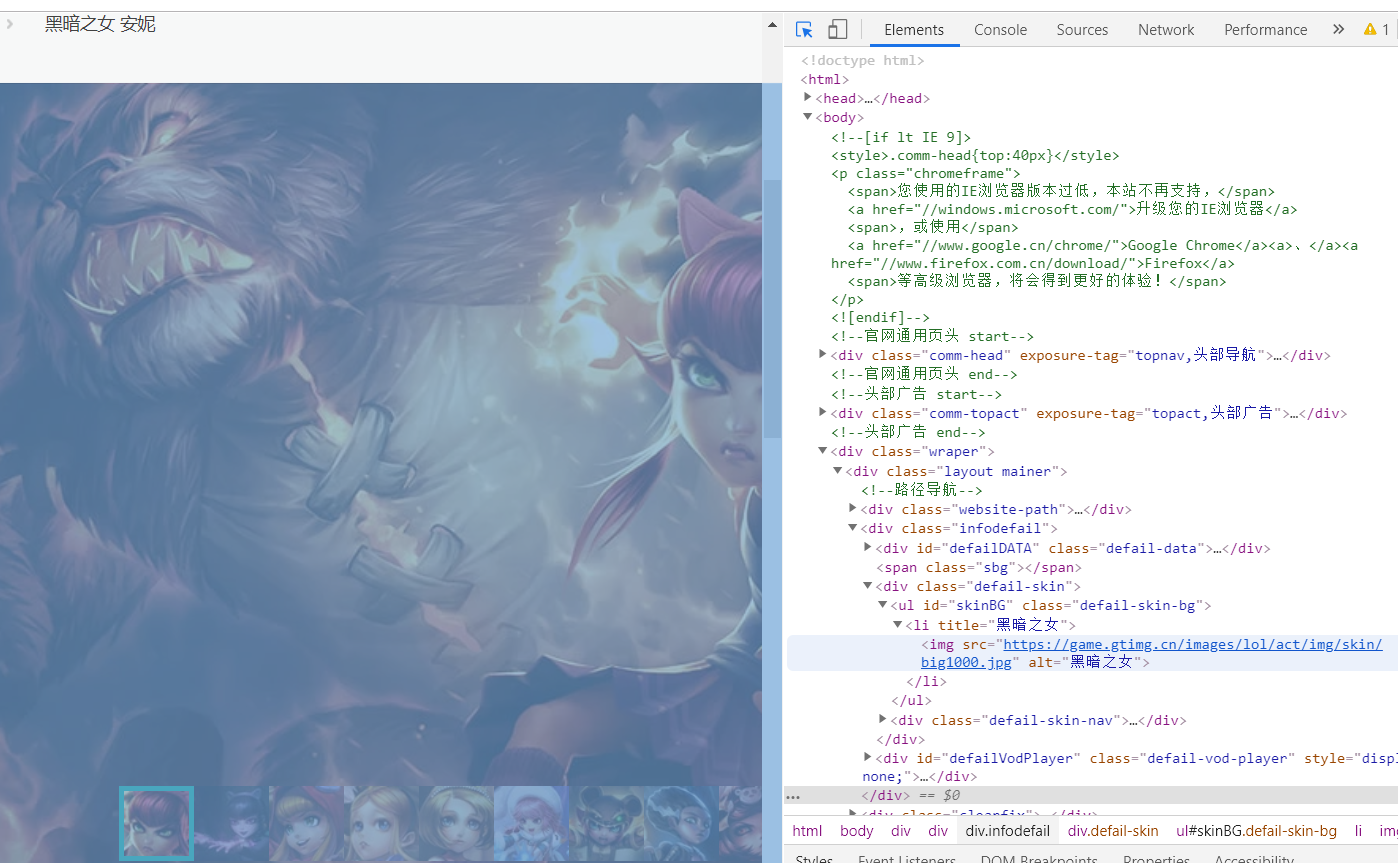Toggle the device toolbar icon
1398x863 pixels.
838,30
